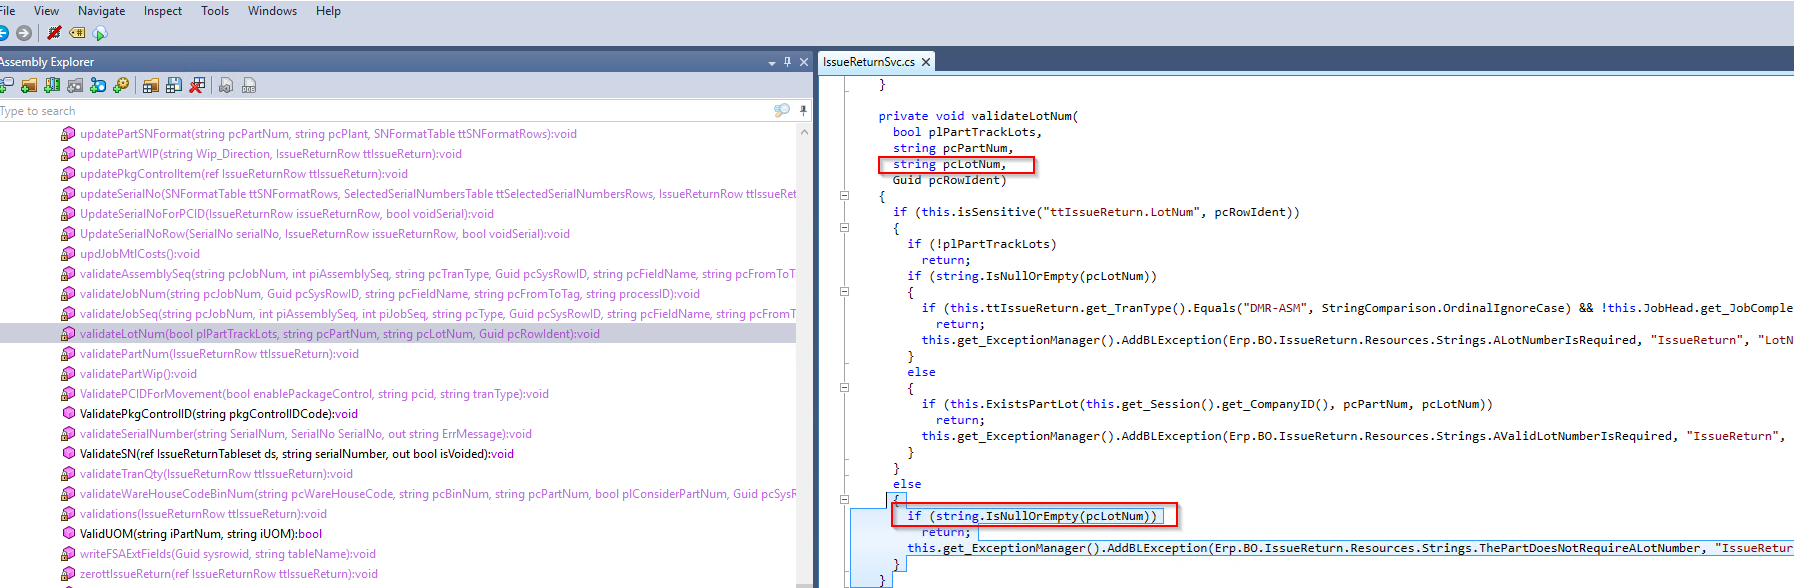Select ValidatePkgControlID method entry

[218, 414]
